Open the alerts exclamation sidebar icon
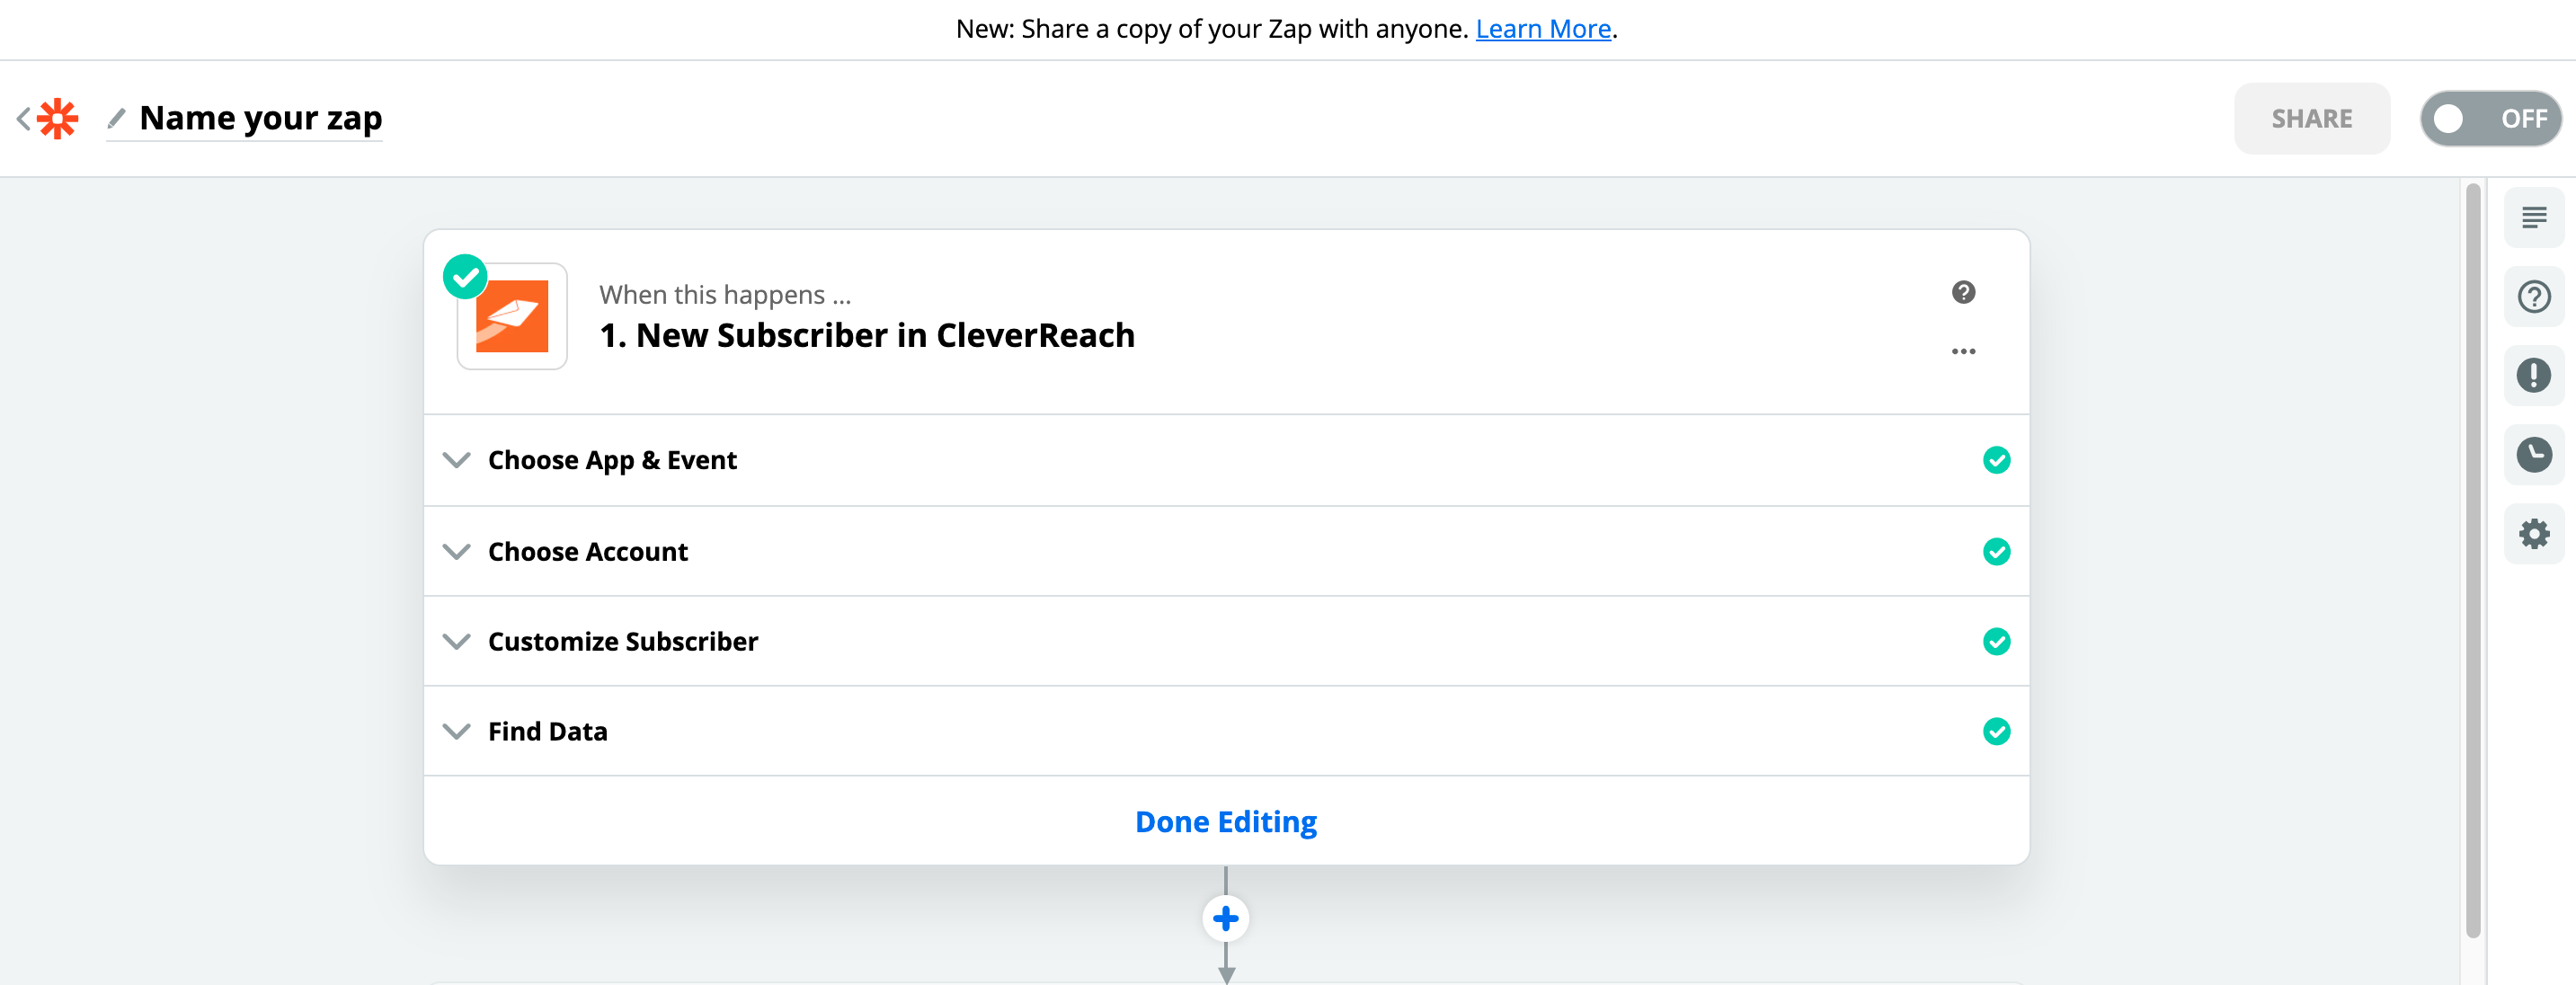The width and height of the screenshot is (2576, 985). 2533,375
